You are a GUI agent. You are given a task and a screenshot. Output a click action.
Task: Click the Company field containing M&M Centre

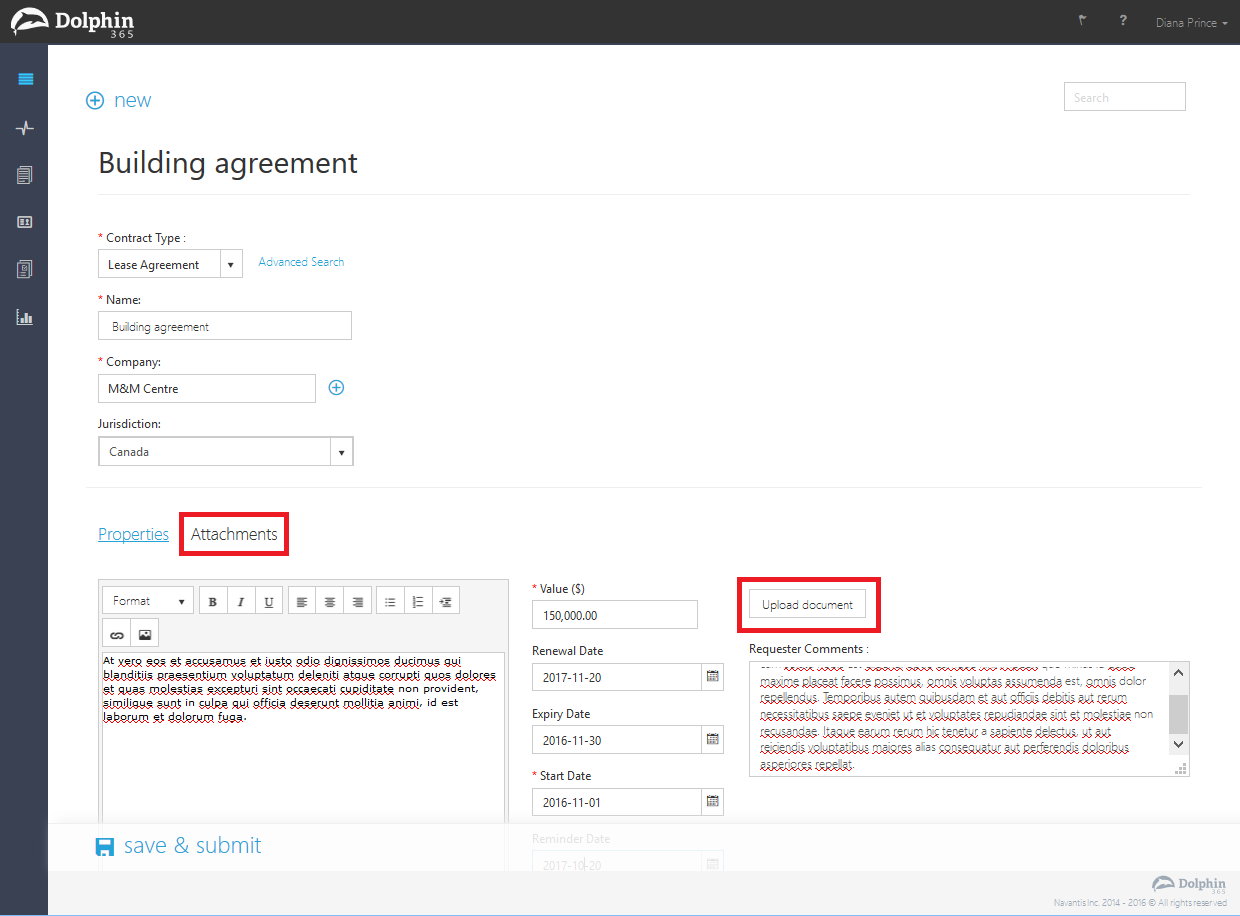[x=207, y=388]
